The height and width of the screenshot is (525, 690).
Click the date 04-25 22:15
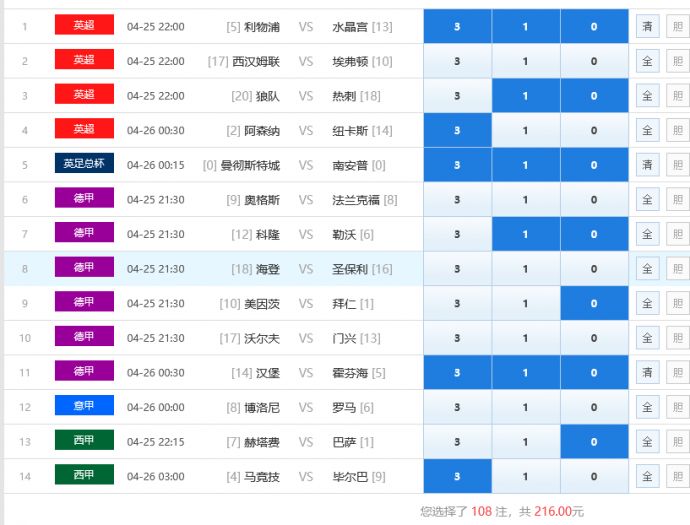click(x=156, y=442)
